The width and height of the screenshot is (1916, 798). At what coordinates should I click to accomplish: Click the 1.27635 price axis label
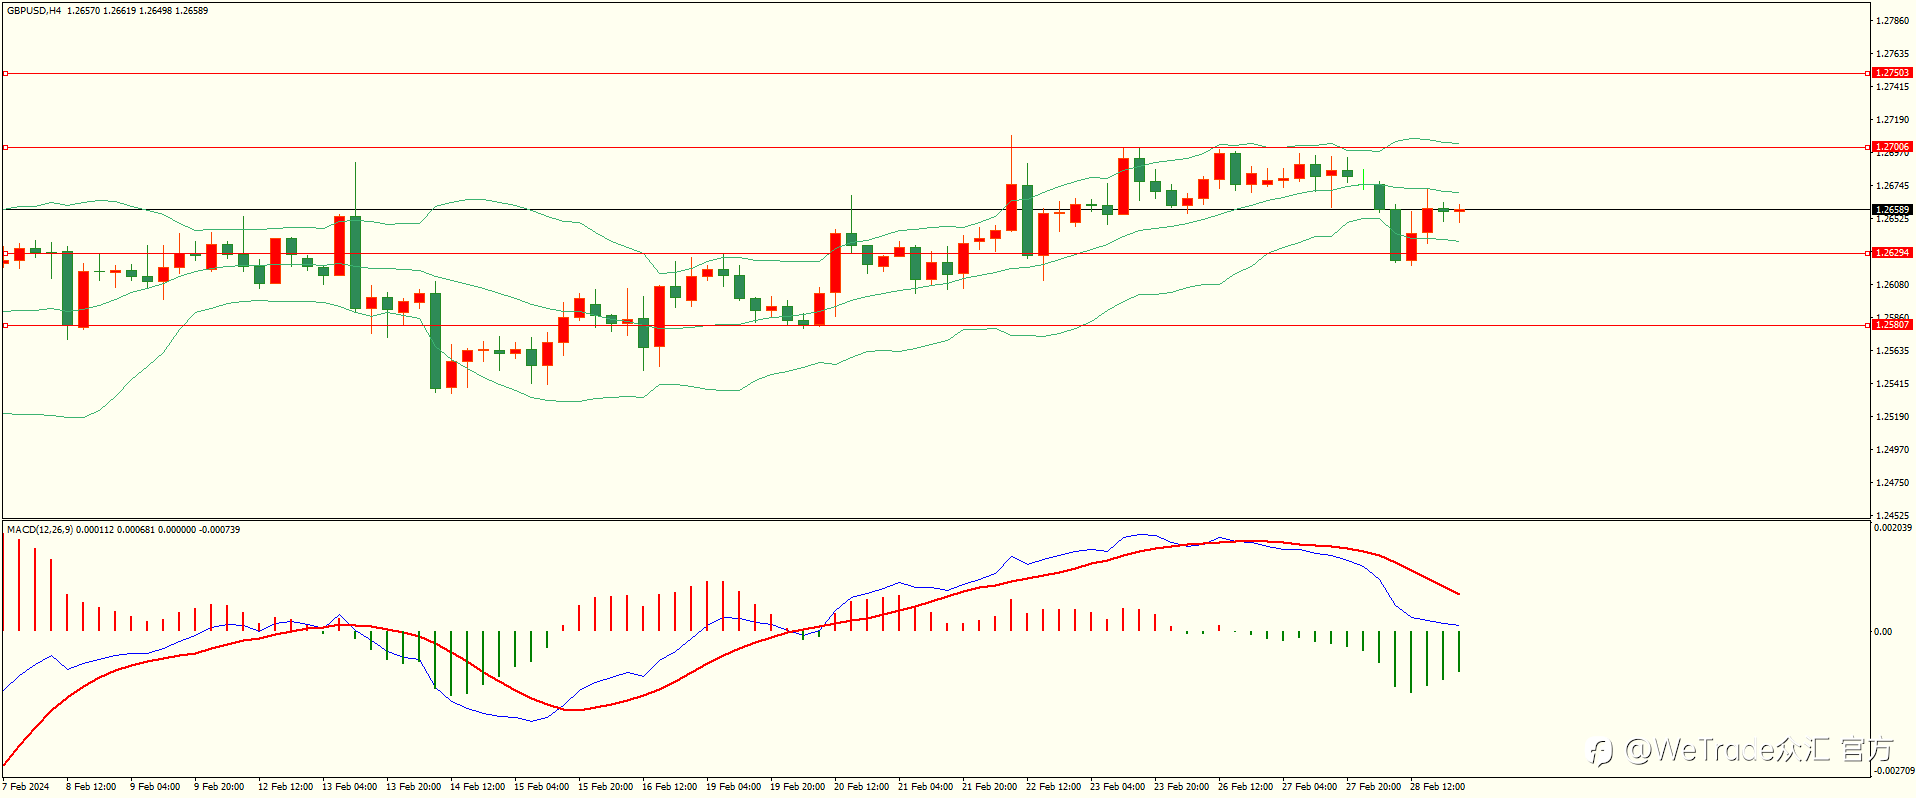point(1893,54)
